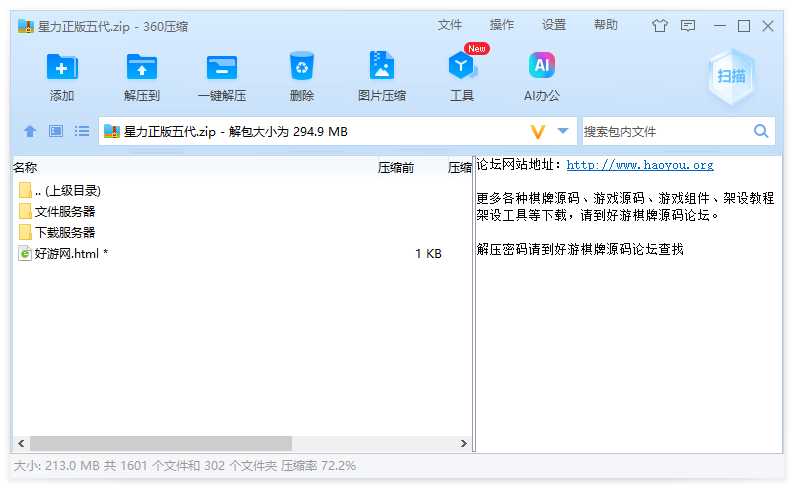The height and width of the screenshot is (488, 794).
Task: Click the 1 KB size value
Action: pos(428,254)
